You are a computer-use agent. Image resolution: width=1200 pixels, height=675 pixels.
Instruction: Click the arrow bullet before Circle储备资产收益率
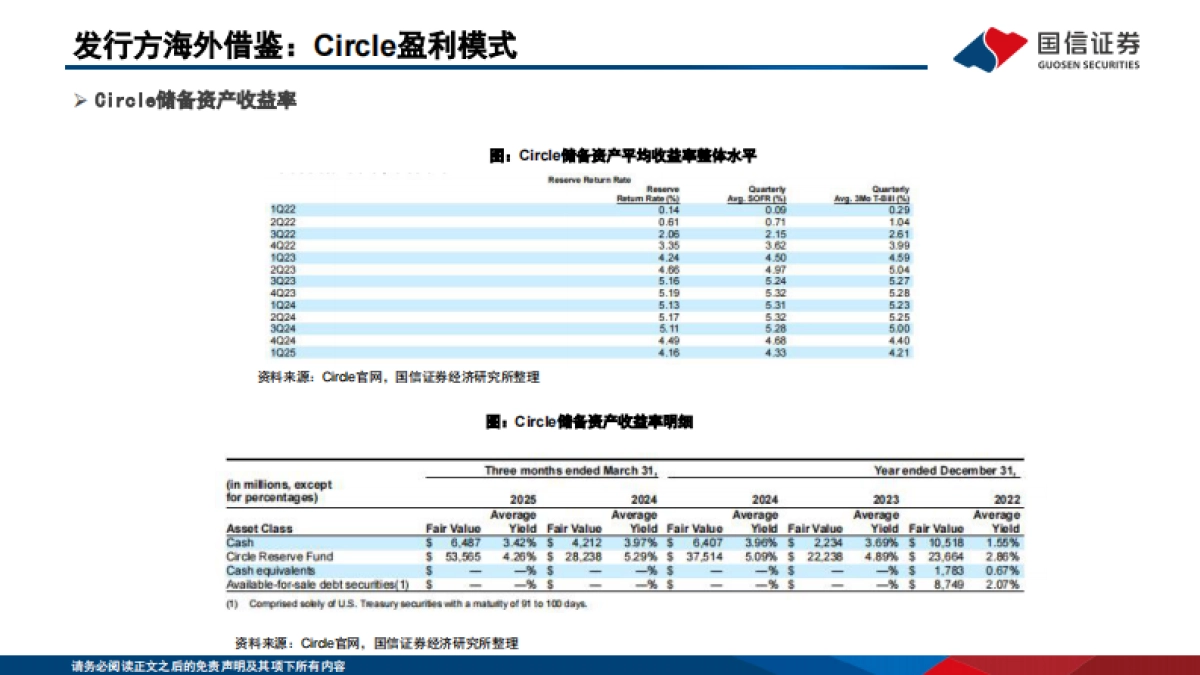point(81,101)
